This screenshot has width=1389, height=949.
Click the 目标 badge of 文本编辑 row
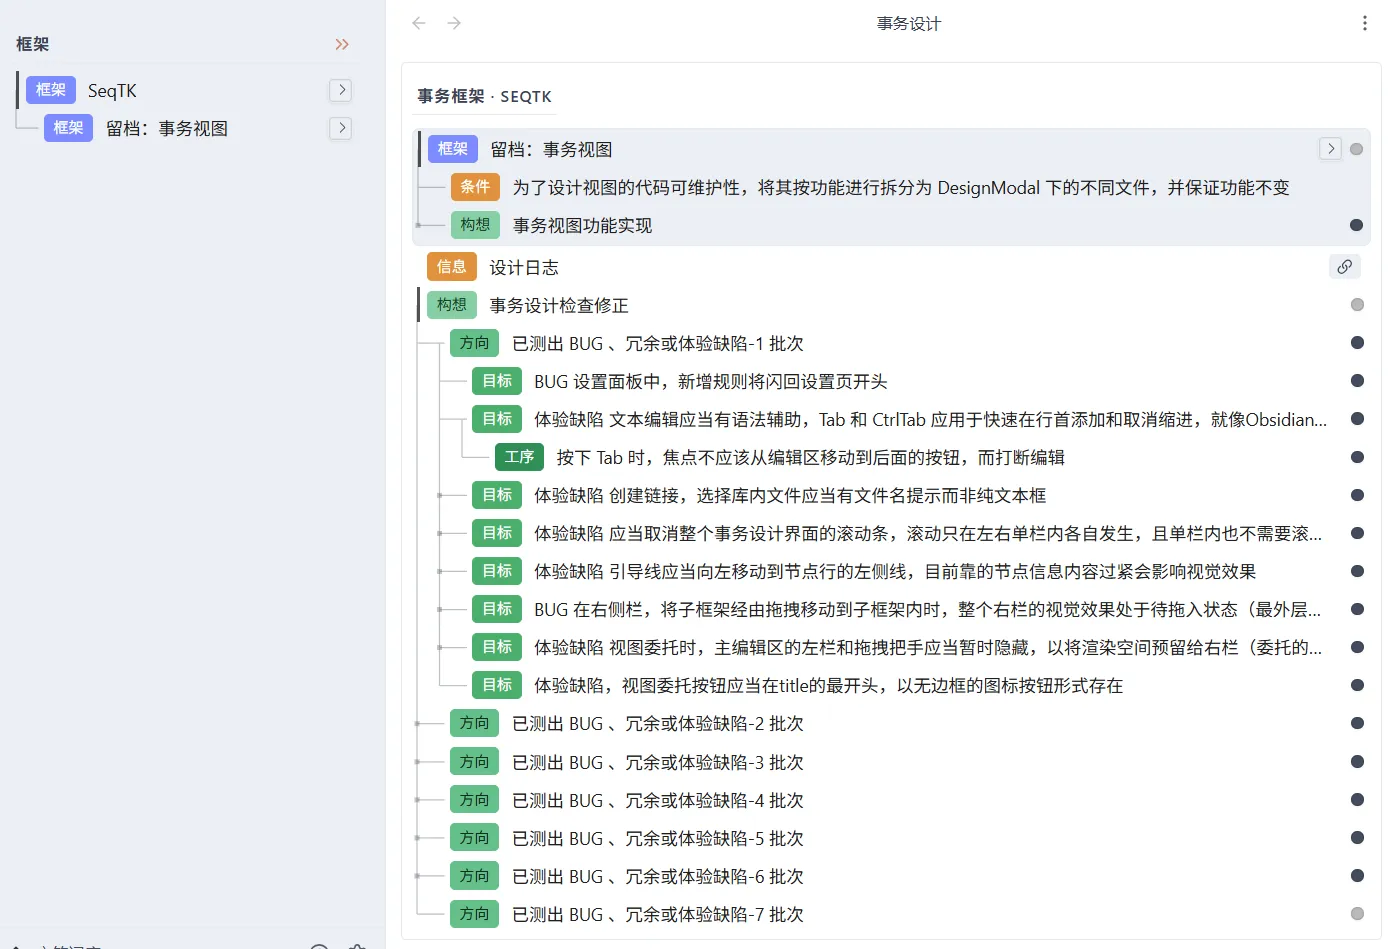tap(497, 419)
